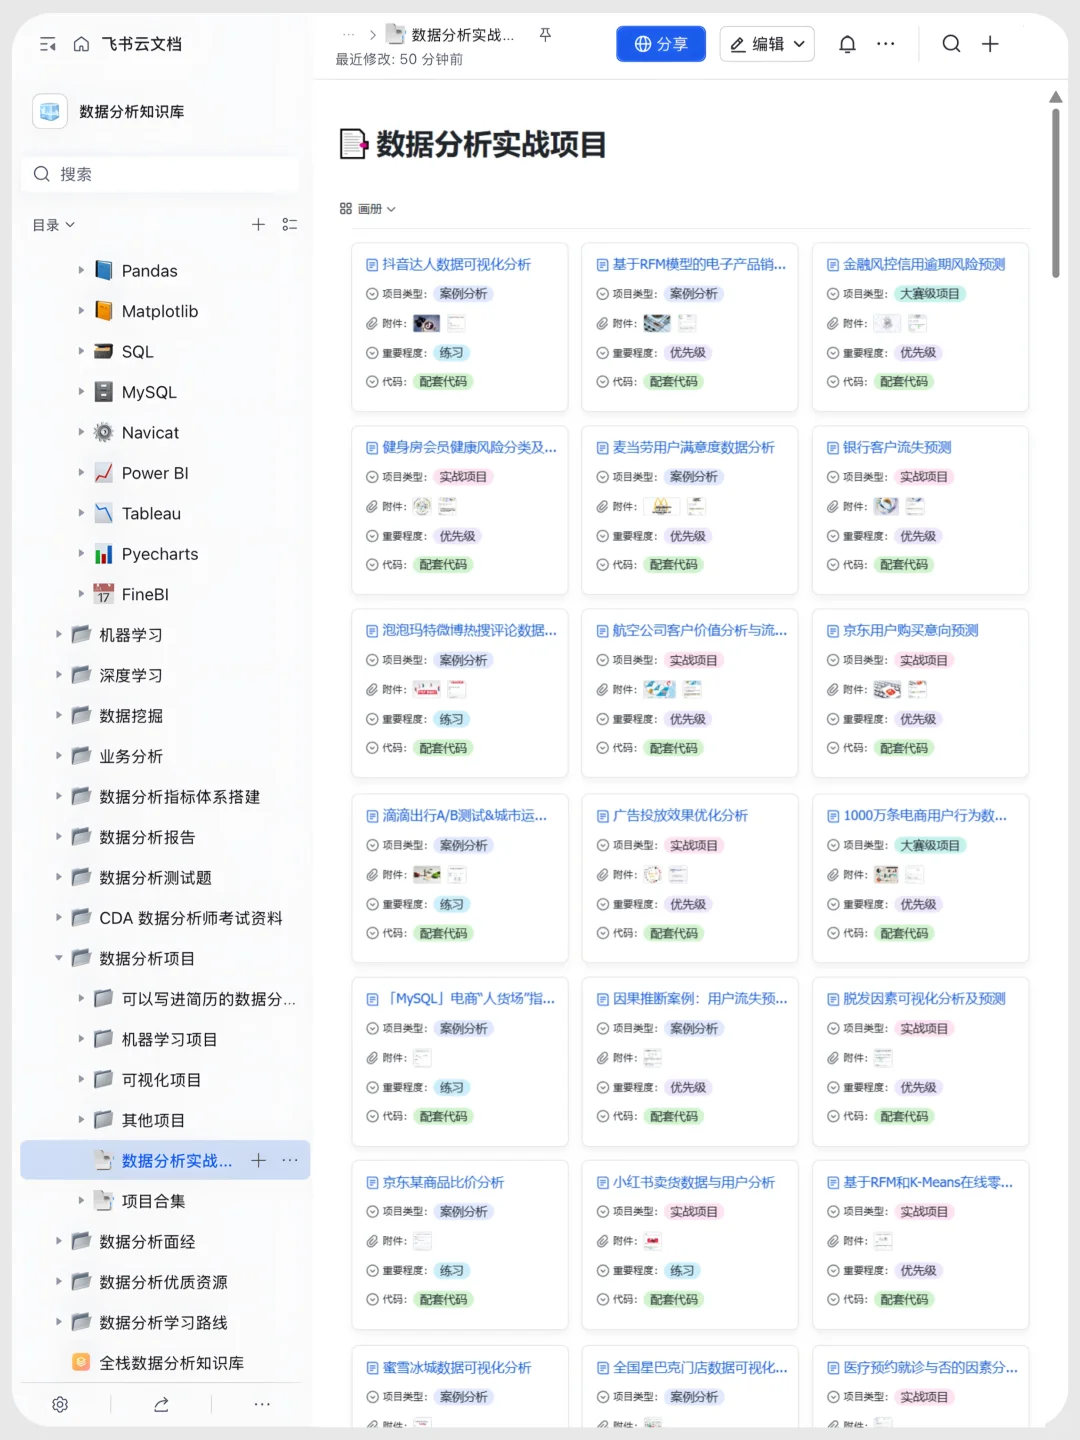Select the Matplotlib orange book icon
Image resolution: width=1080 pixels, height=1440 pixels.
point(104,310)
